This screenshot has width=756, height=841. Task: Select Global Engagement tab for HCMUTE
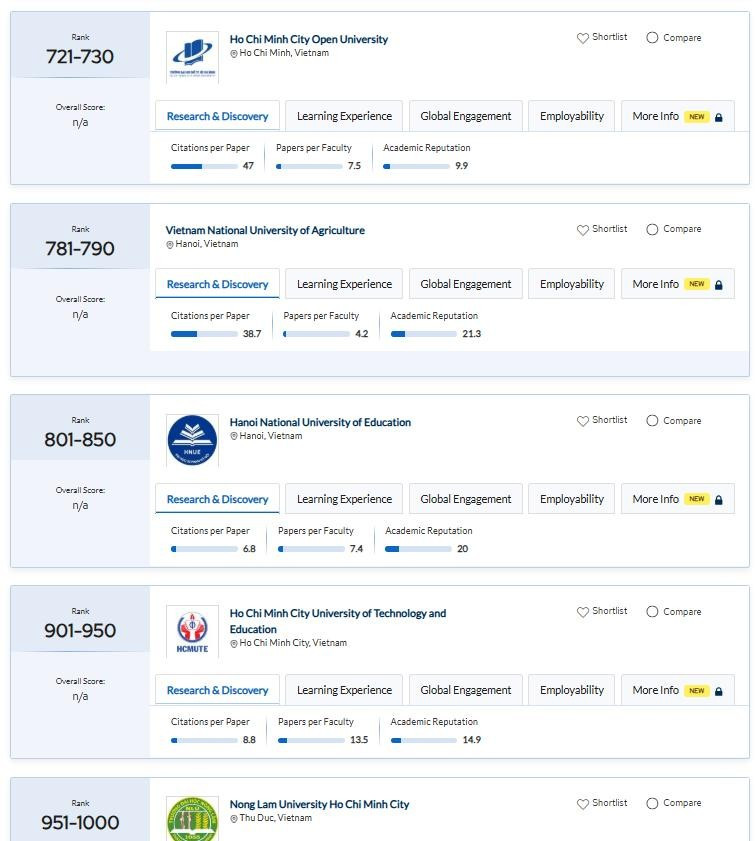[466, 690]
